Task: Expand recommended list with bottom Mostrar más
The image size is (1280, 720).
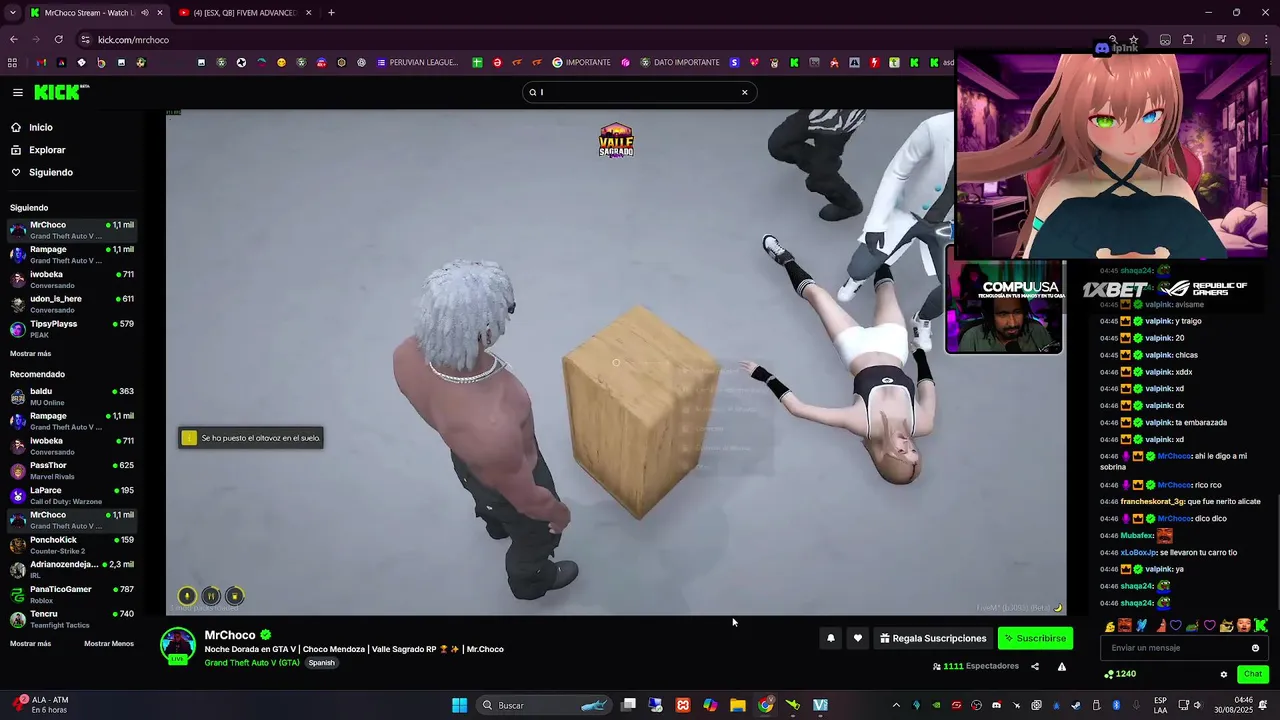Action: tap(30, 644)
